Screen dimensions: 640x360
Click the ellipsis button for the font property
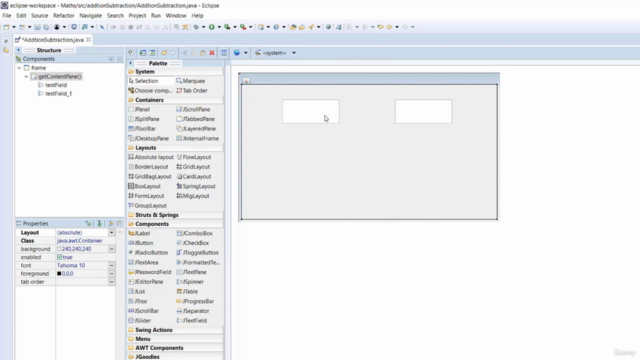[111, 265]
